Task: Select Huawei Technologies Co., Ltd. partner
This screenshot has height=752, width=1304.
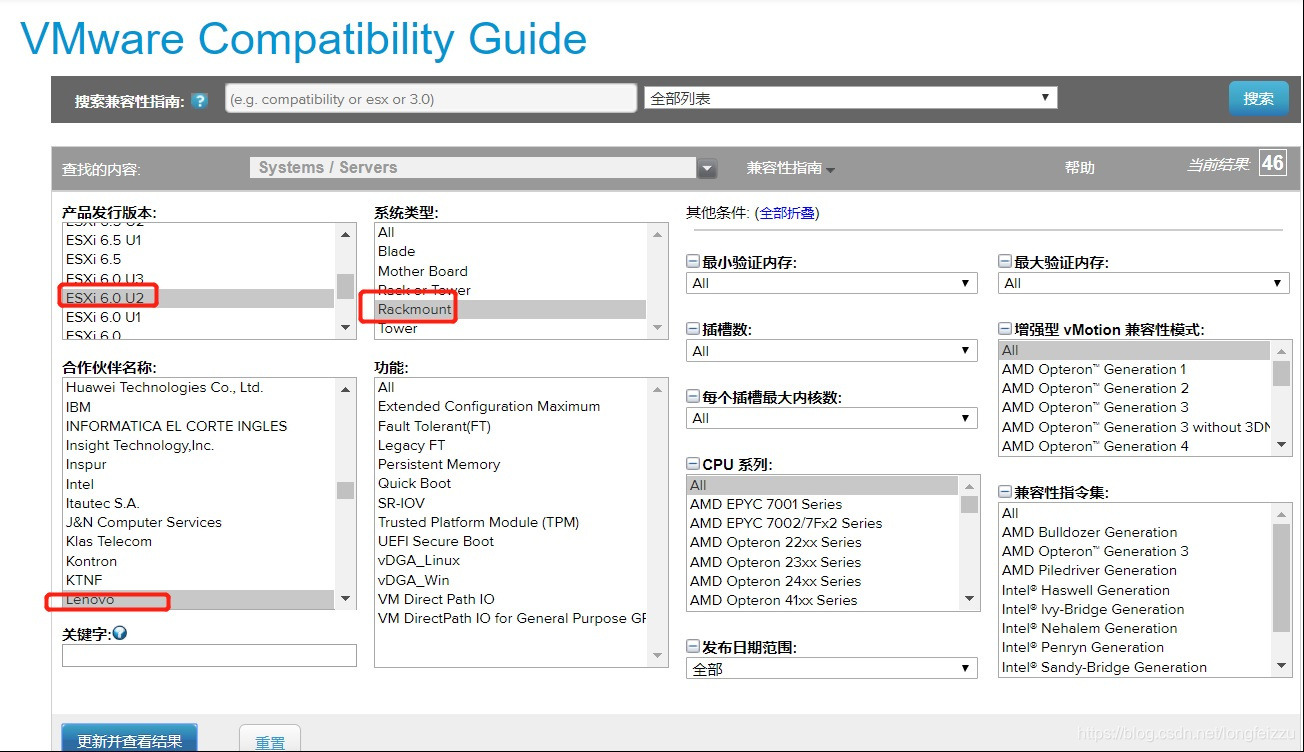Action: pyautogui.click(x=198, y=388)
